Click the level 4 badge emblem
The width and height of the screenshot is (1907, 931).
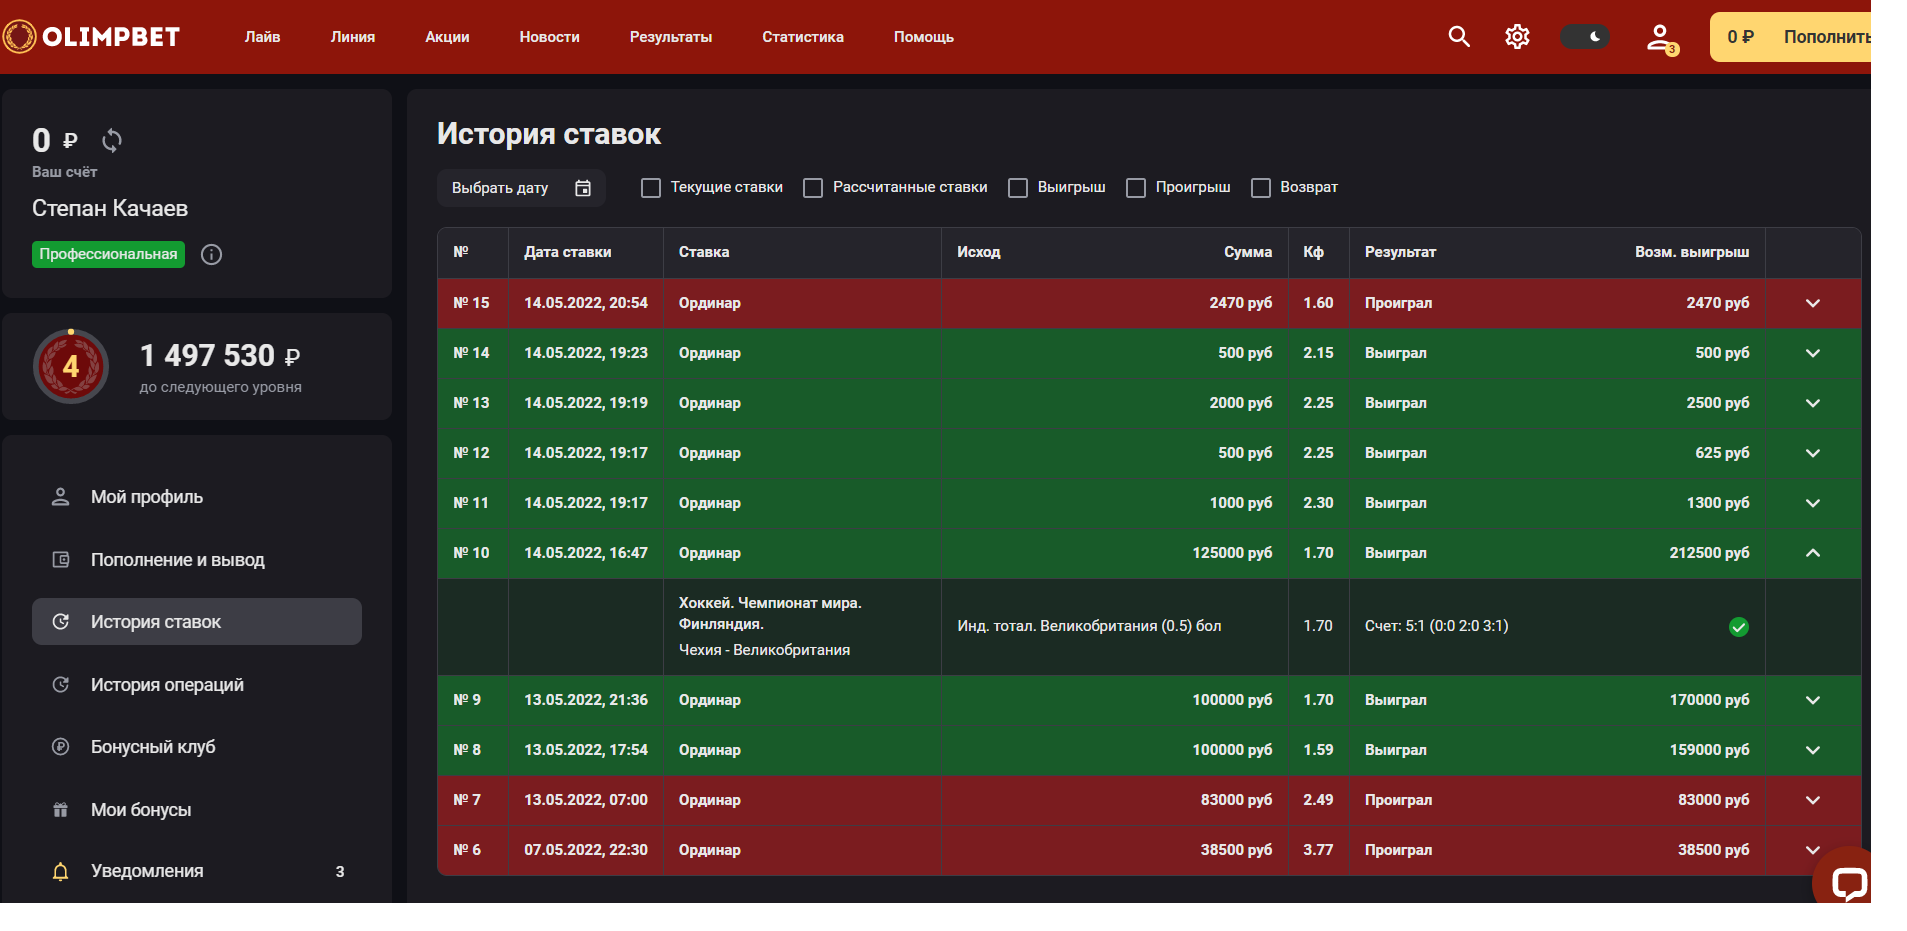click(71, 366)
